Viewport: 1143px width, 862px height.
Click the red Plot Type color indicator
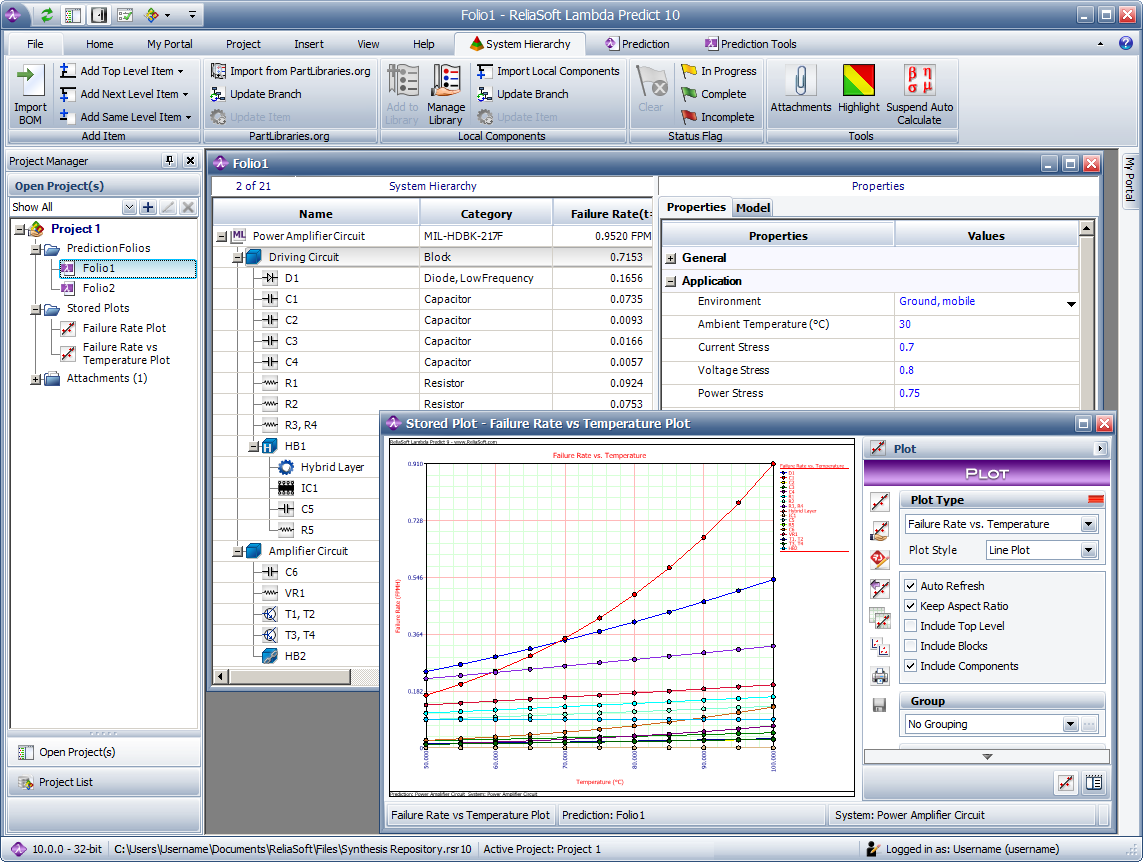[x=1095, y=500]
